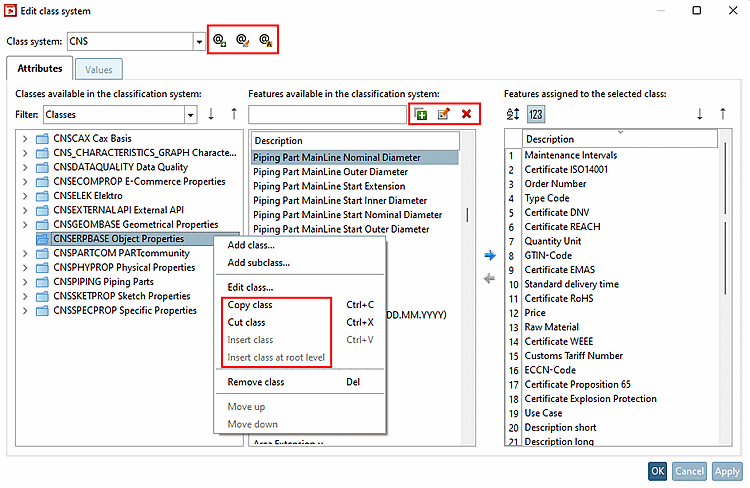Open the Class system dropdown arrow
750x488 pixels.
tap(199, 42)
